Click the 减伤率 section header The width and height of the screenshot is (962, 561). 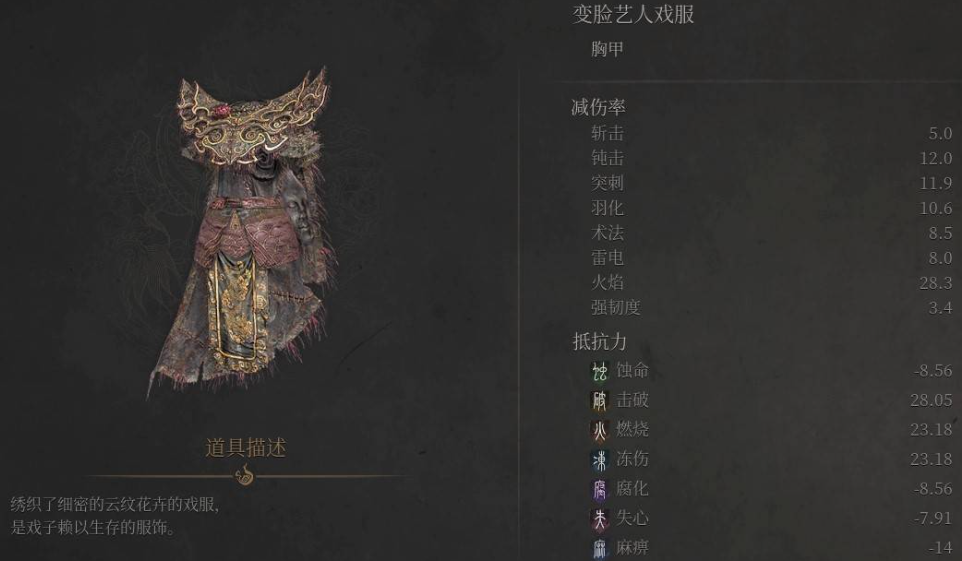598,107
